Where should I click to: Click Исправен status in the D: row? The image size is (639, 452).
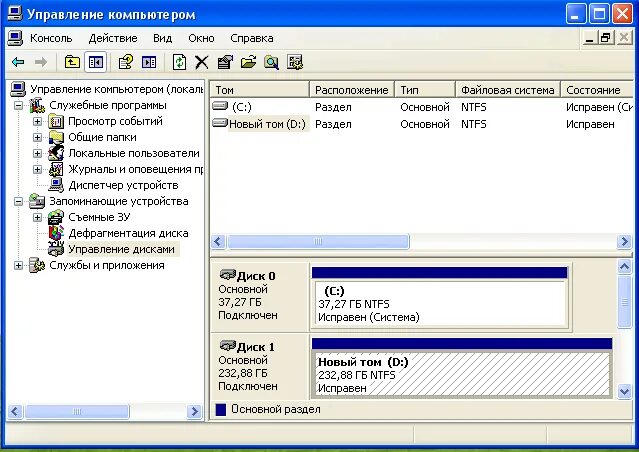point(590,124)
